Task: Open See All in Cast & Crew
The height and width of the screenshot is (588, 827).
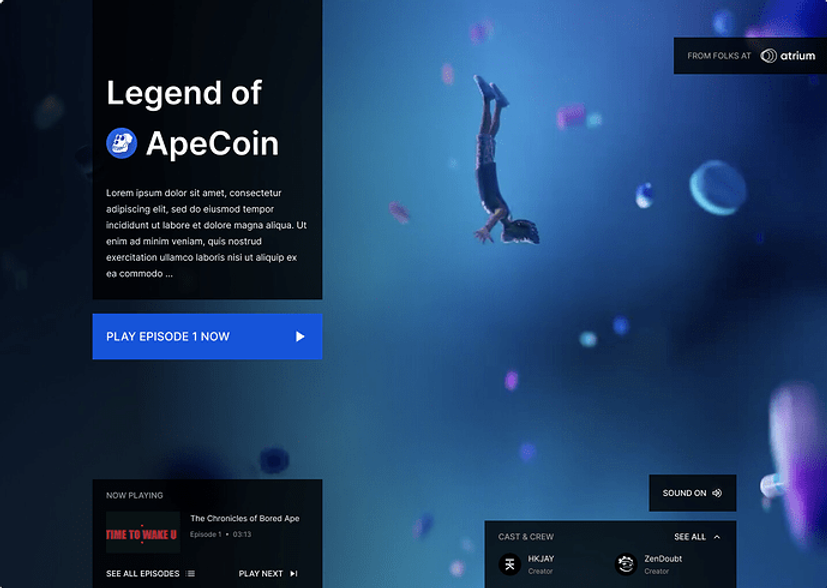Action: [690, 537]
